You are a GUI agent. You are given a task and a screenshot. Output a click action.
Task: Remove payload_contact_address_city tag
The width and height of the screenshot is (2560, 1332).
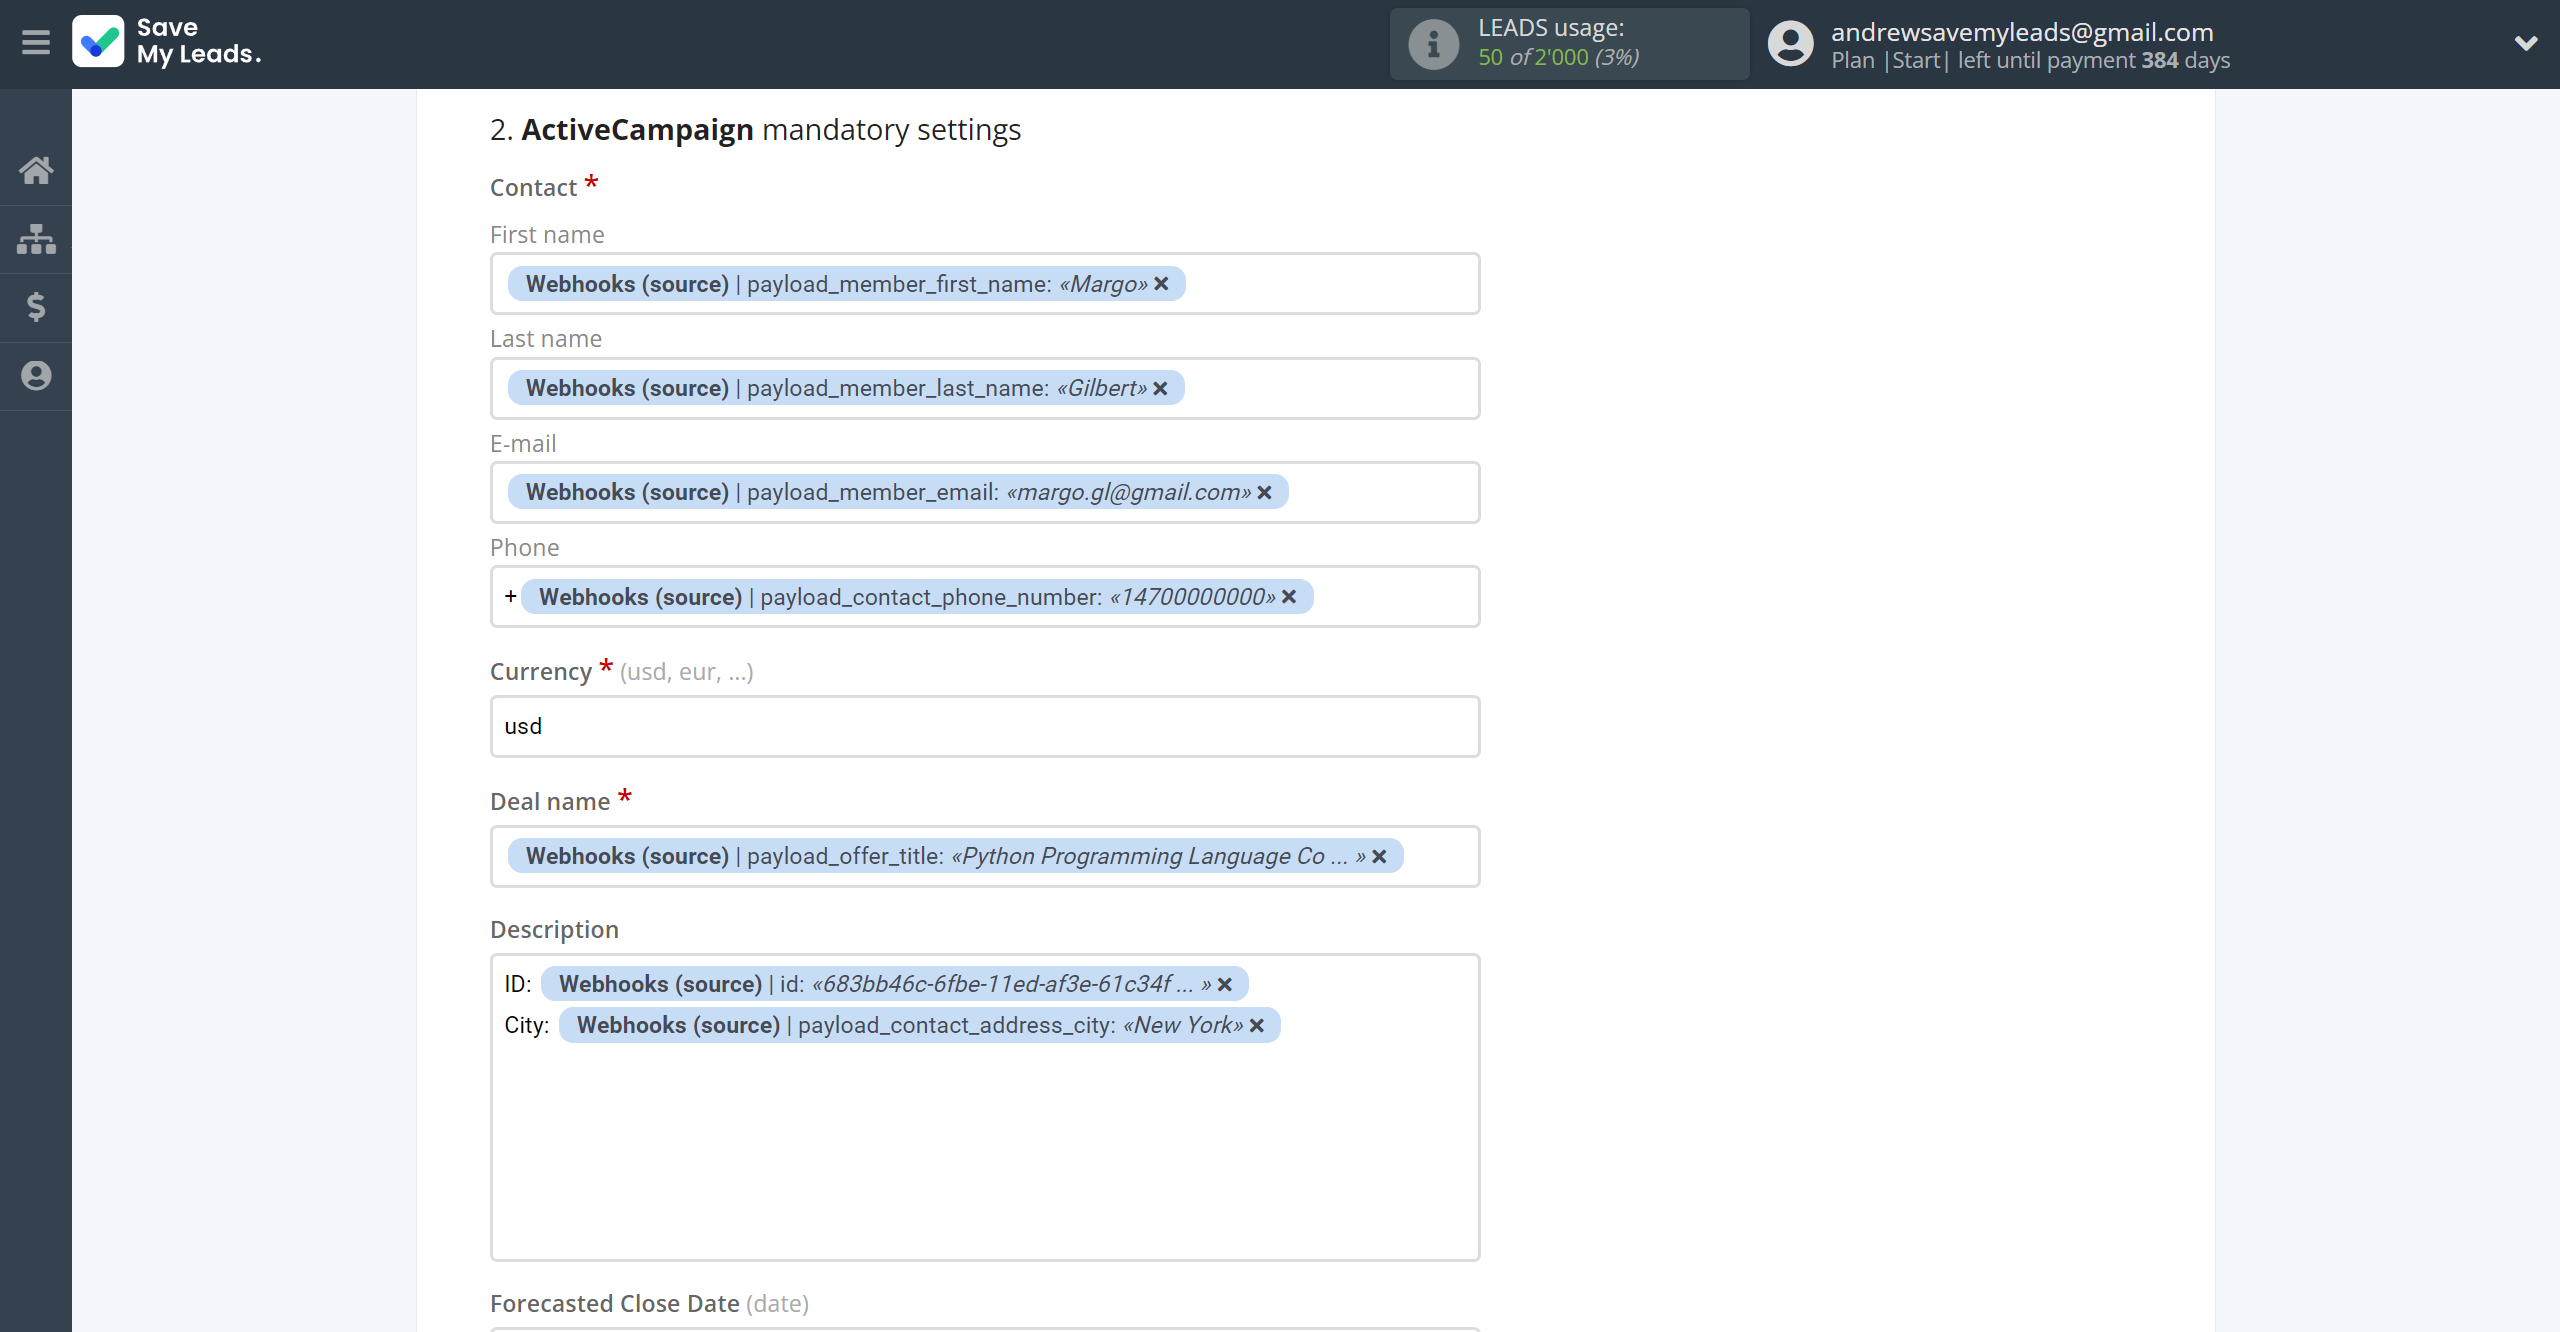[x=1257, y=1025]
